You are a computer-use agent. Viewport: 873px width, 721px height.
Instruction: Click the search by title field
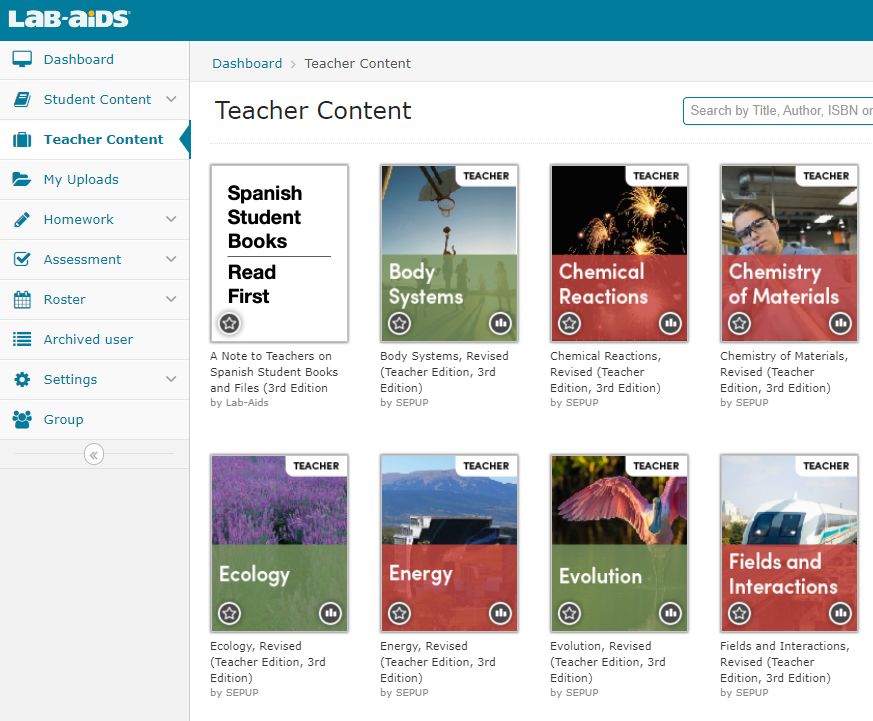[778, 110]
